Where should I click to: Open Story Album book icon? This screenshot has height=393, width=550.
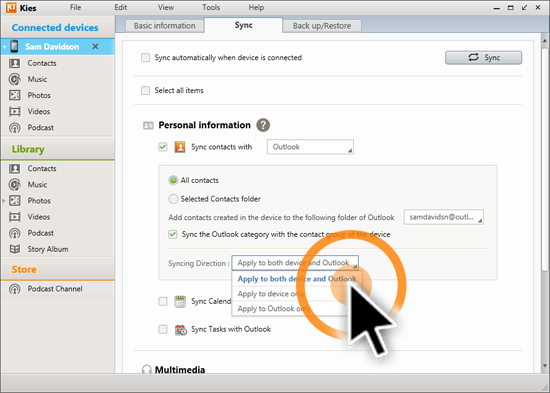[x=14, y=249]
